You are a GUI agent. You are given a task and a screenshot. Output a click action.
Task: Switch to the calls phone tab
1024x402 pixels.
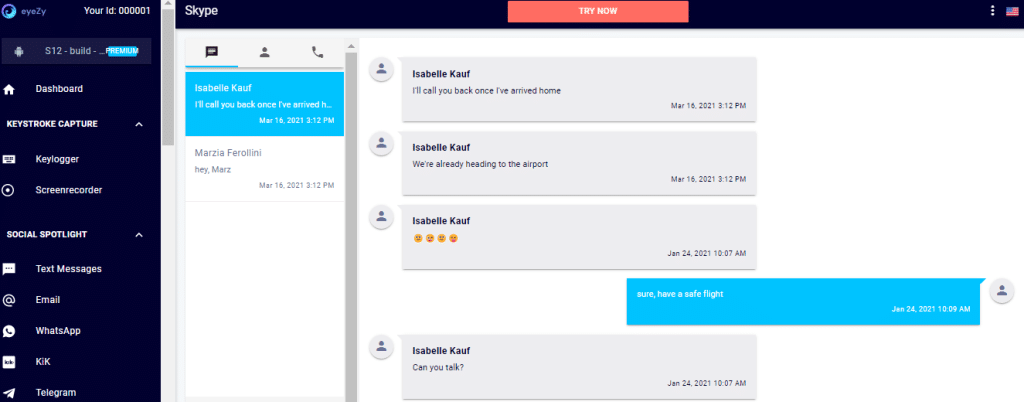[x=317, y=52]
